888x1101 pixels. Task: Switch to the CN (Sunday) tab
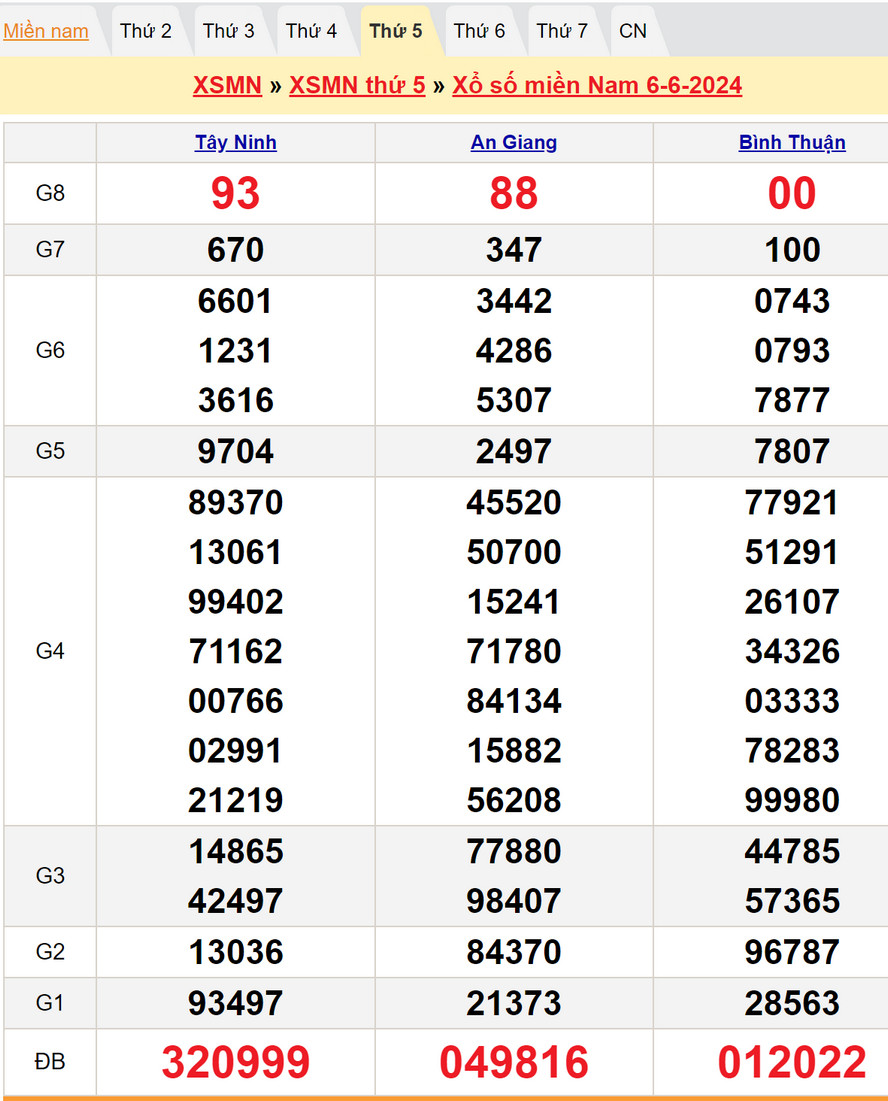(x=633, y=31)
